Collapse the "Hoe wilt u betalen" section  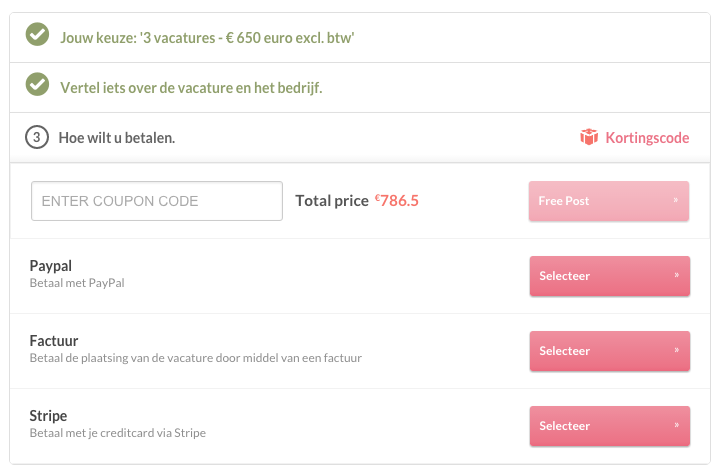click(117, 137)
